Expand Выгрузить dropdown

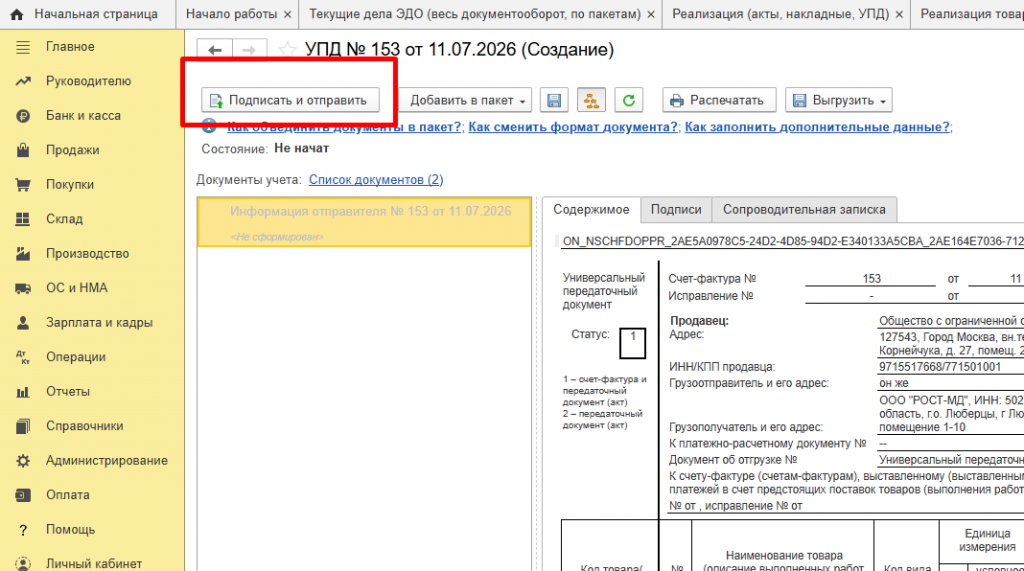tap(839, 101)
